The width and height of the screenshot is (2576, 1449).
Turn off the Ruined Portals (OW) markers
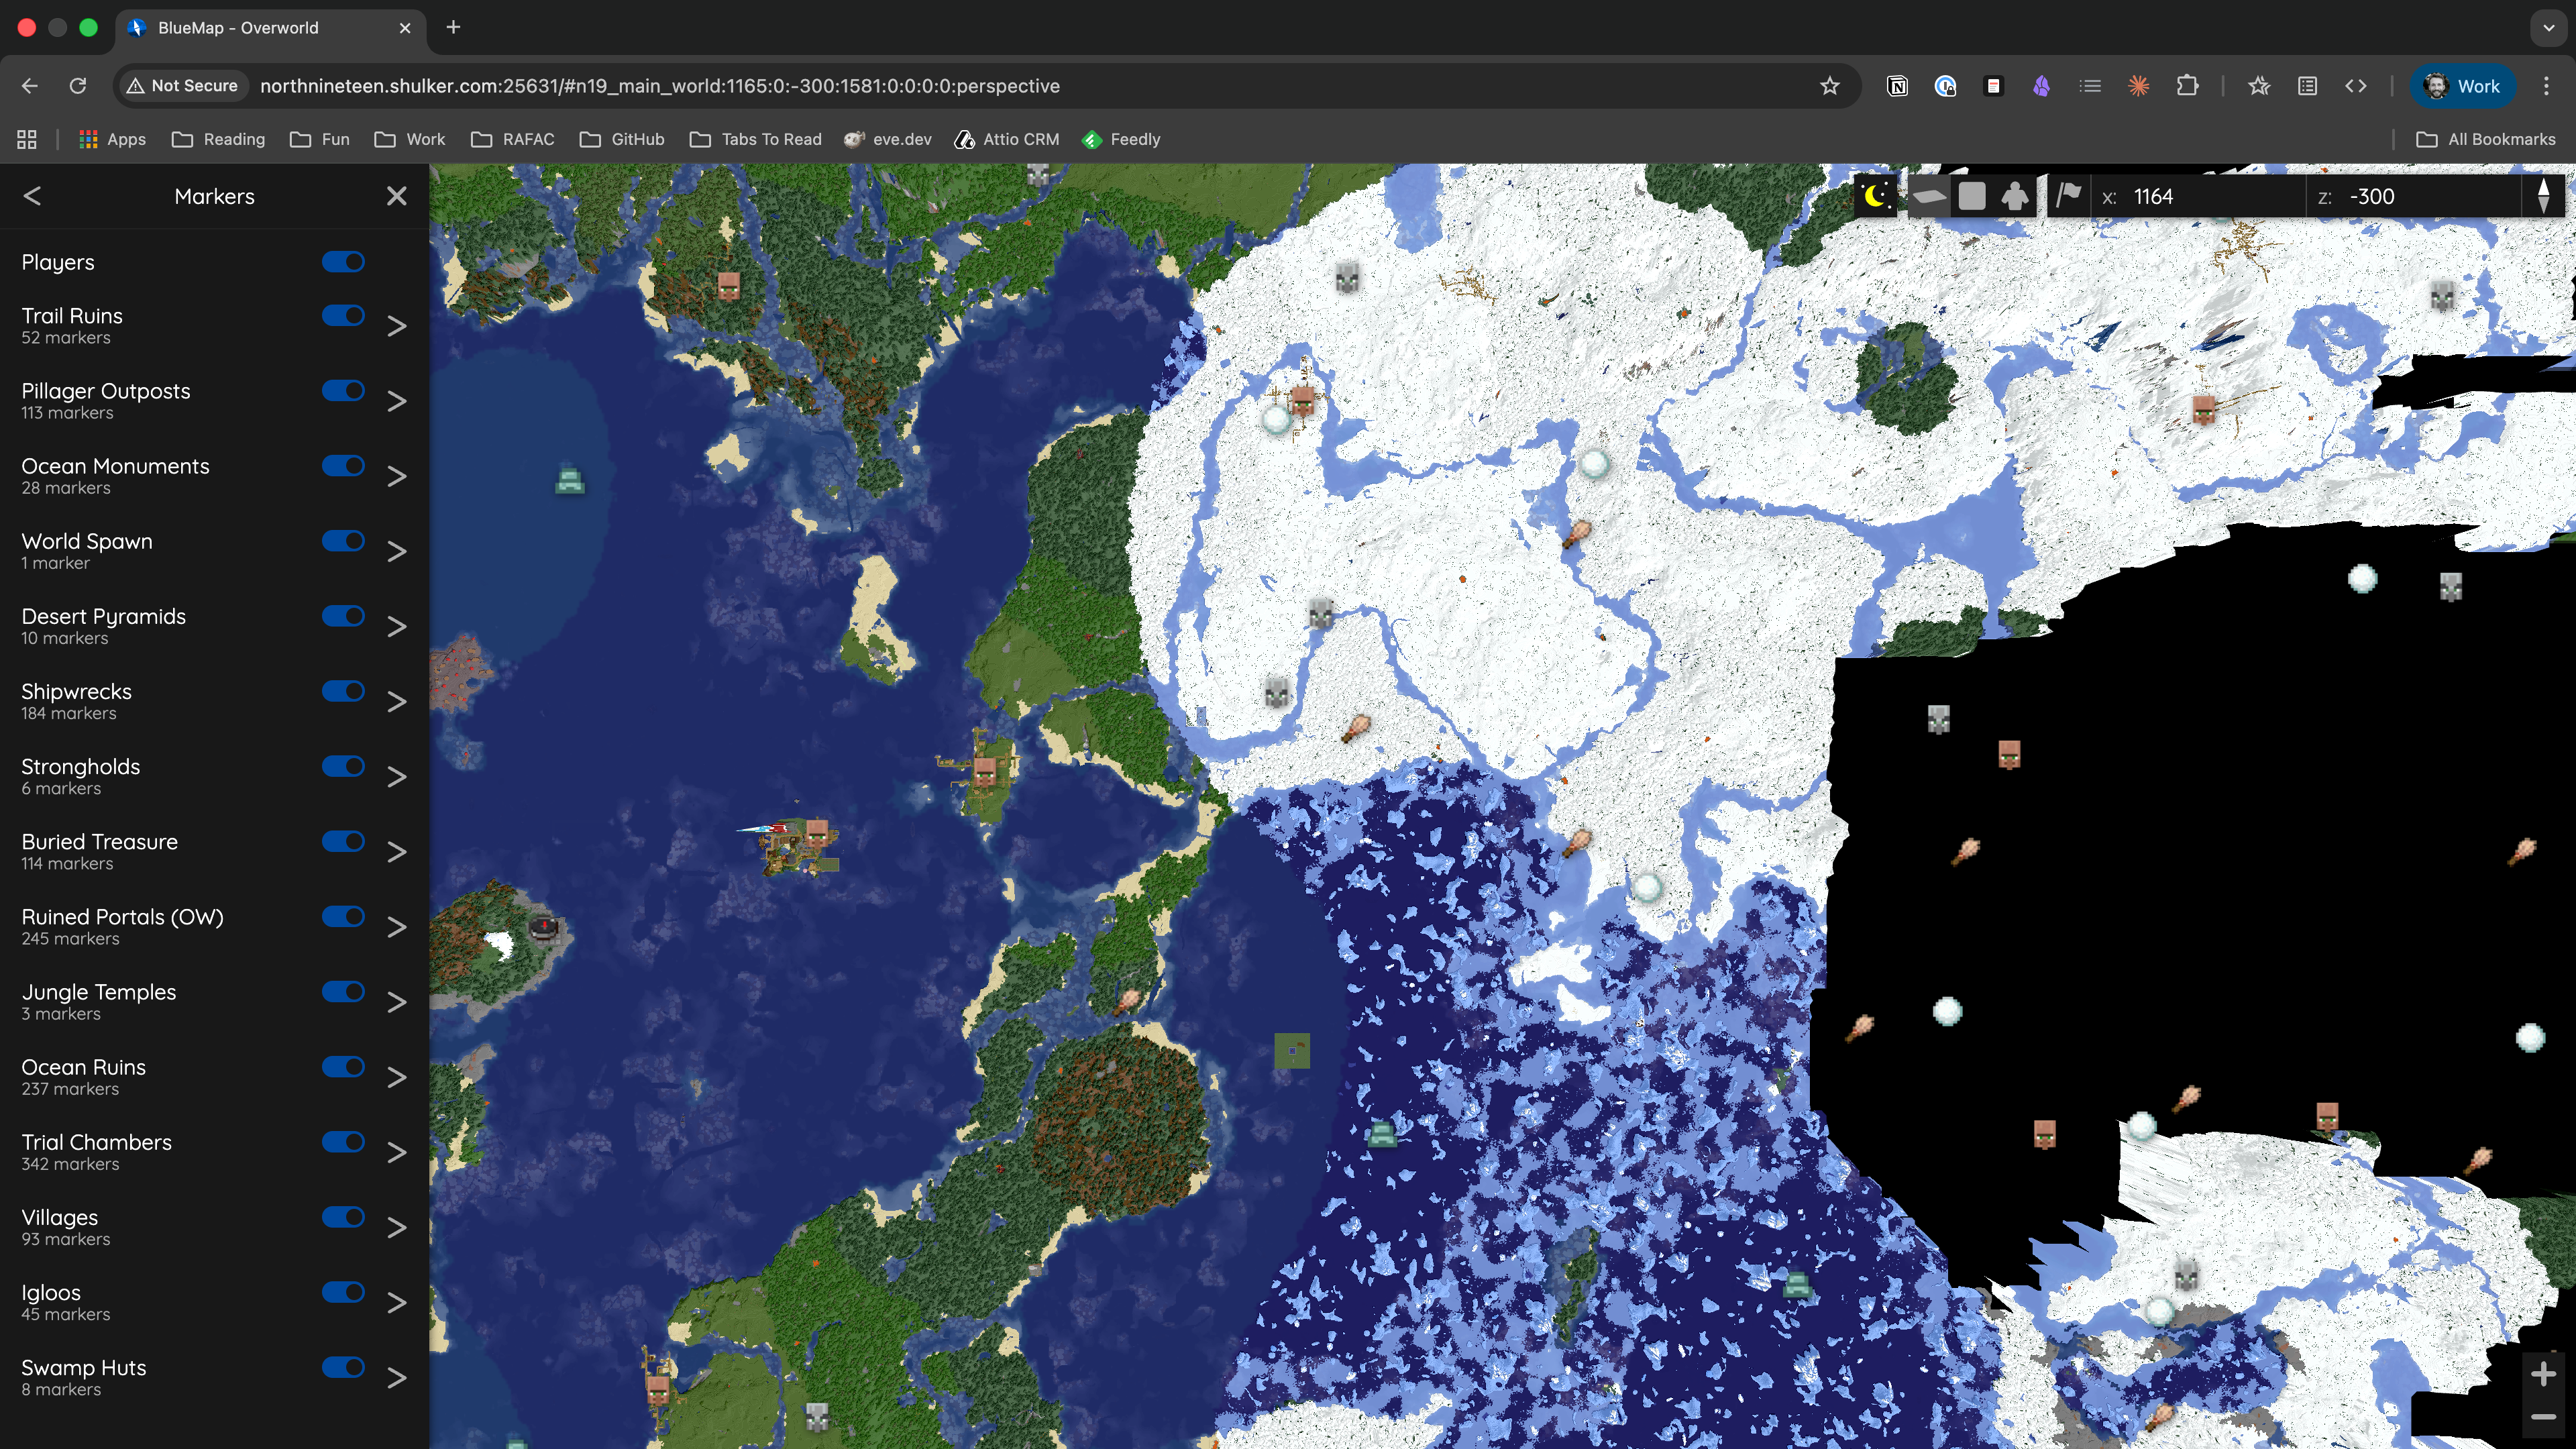pos(343,916)
